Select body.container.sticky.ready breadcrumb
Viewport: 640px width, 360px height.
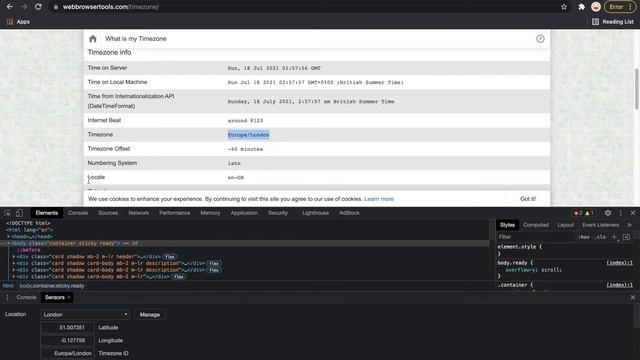tap(52, 286)
